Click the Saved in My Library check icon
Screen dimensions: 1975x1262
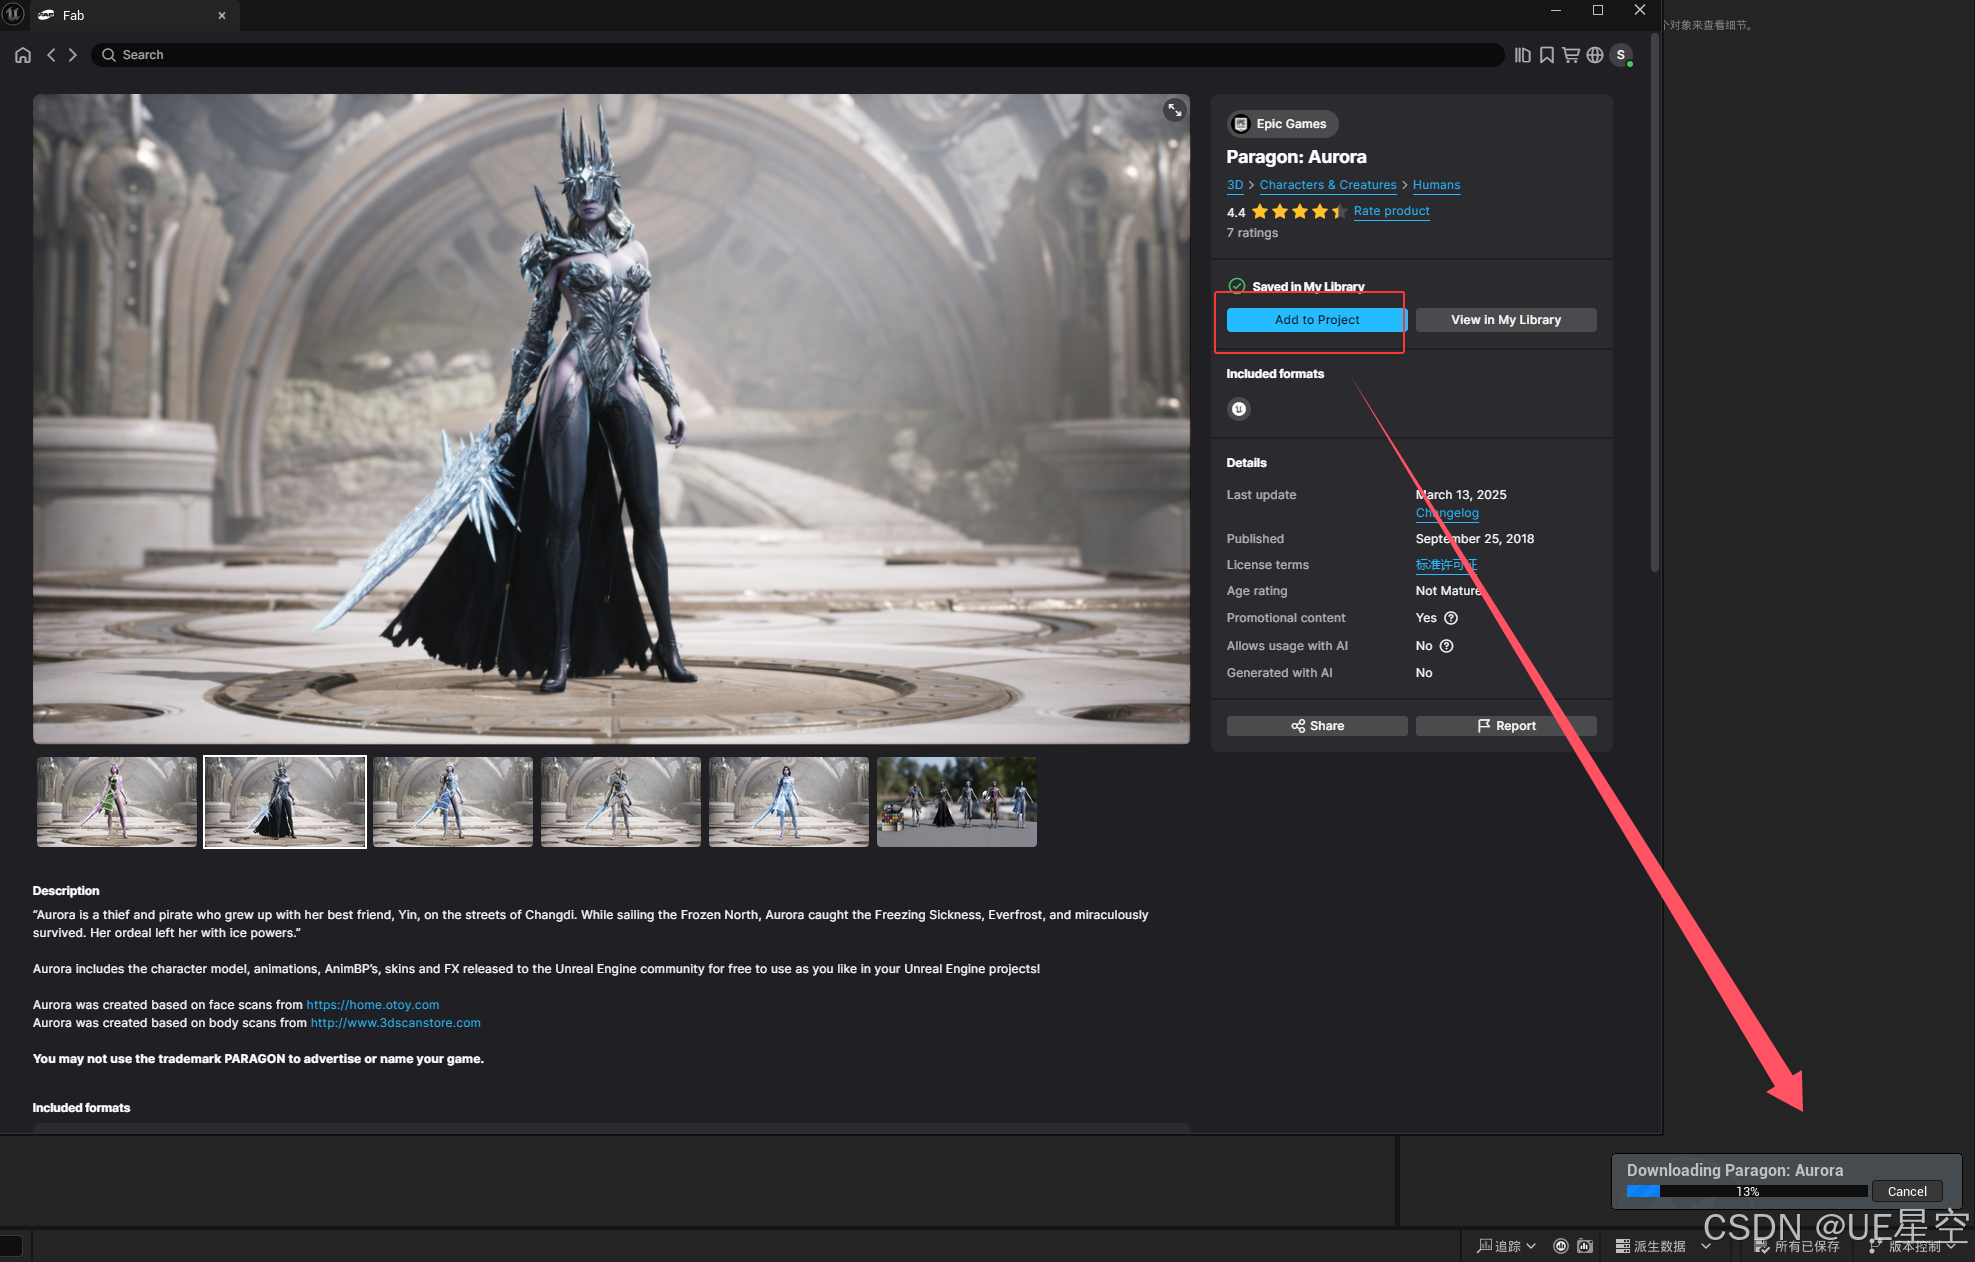pos(1237,286)
